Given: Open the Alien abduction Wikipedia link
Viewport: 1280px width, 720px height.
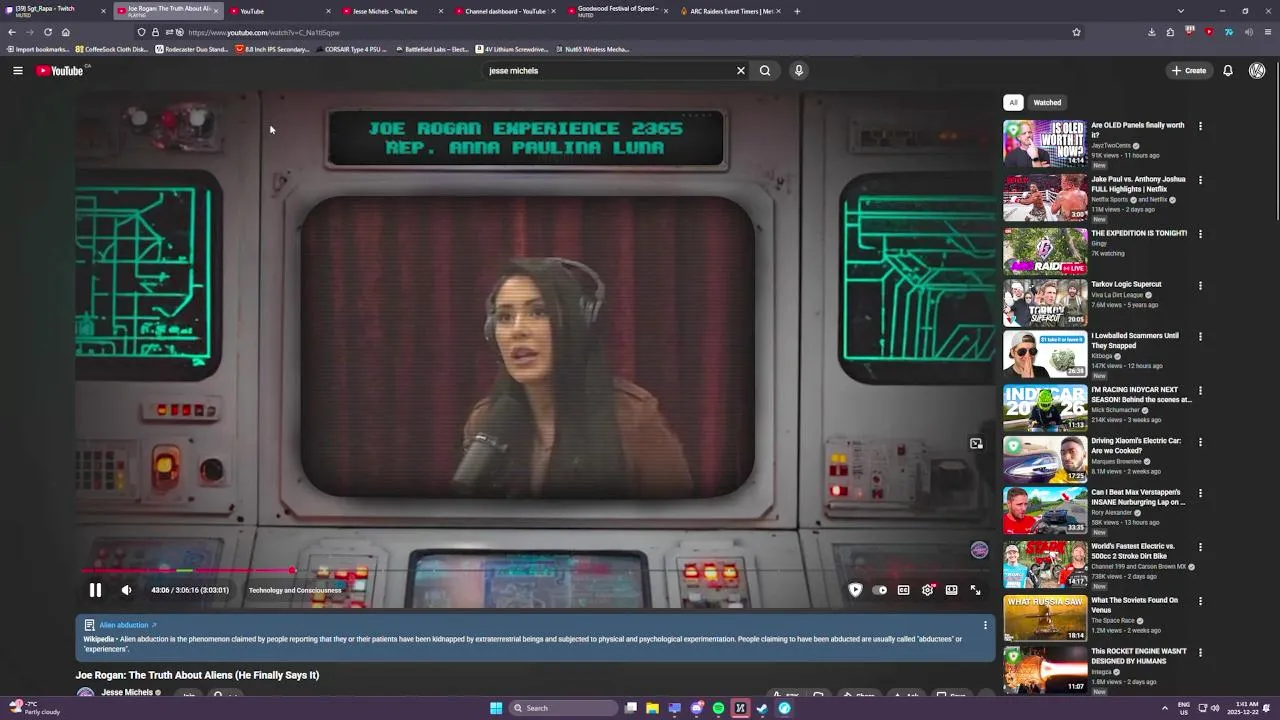Looking at the screenshot, I should [128, 625].
